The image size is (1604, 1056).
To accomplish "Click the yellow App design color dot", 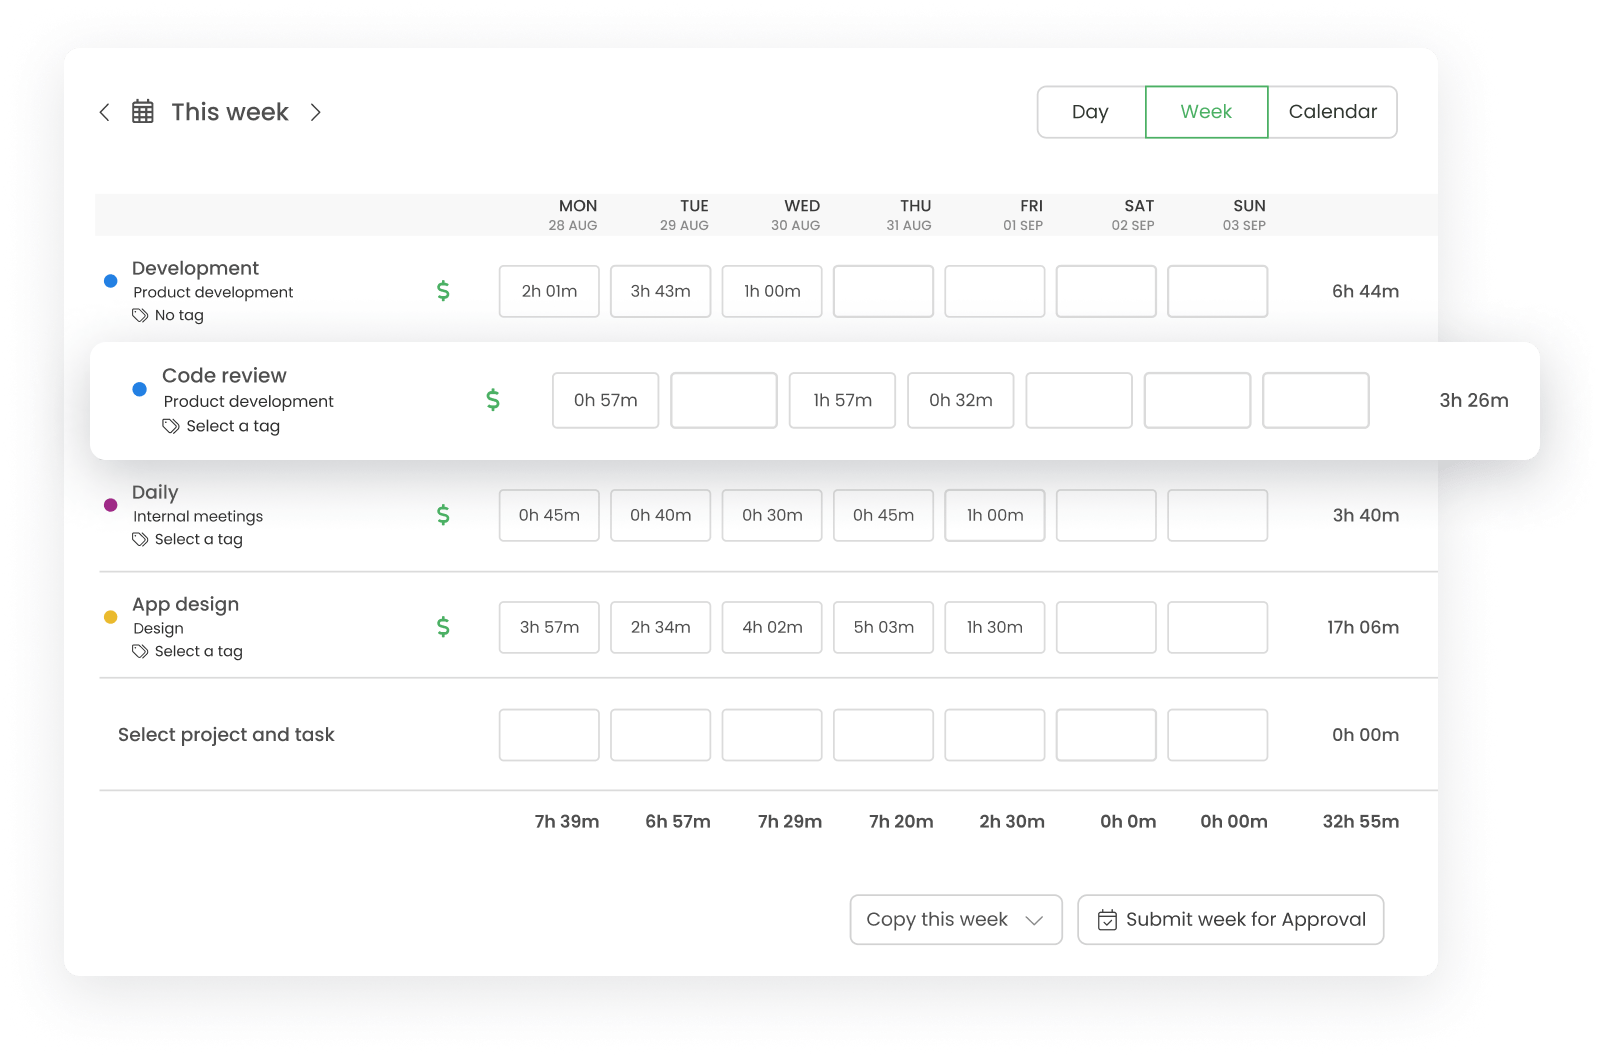I will (x=111, y=617).
